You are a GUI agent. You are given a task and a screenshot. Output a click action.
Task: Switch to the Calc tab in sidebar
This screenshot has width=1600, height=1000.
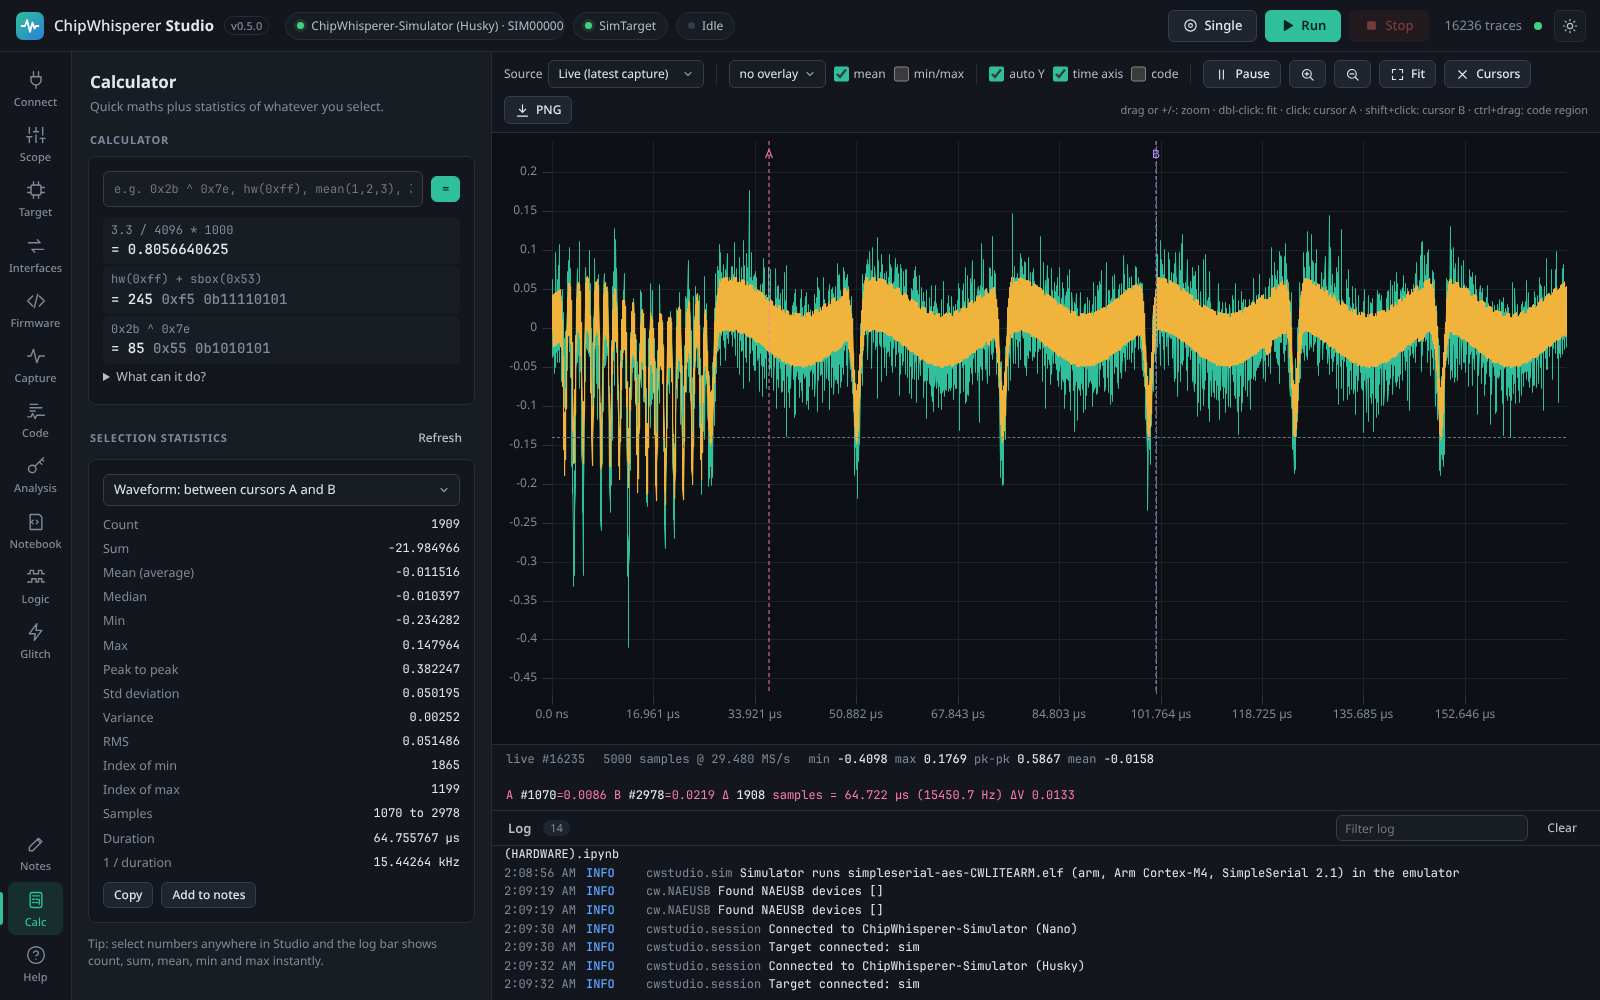click(35, 908)
